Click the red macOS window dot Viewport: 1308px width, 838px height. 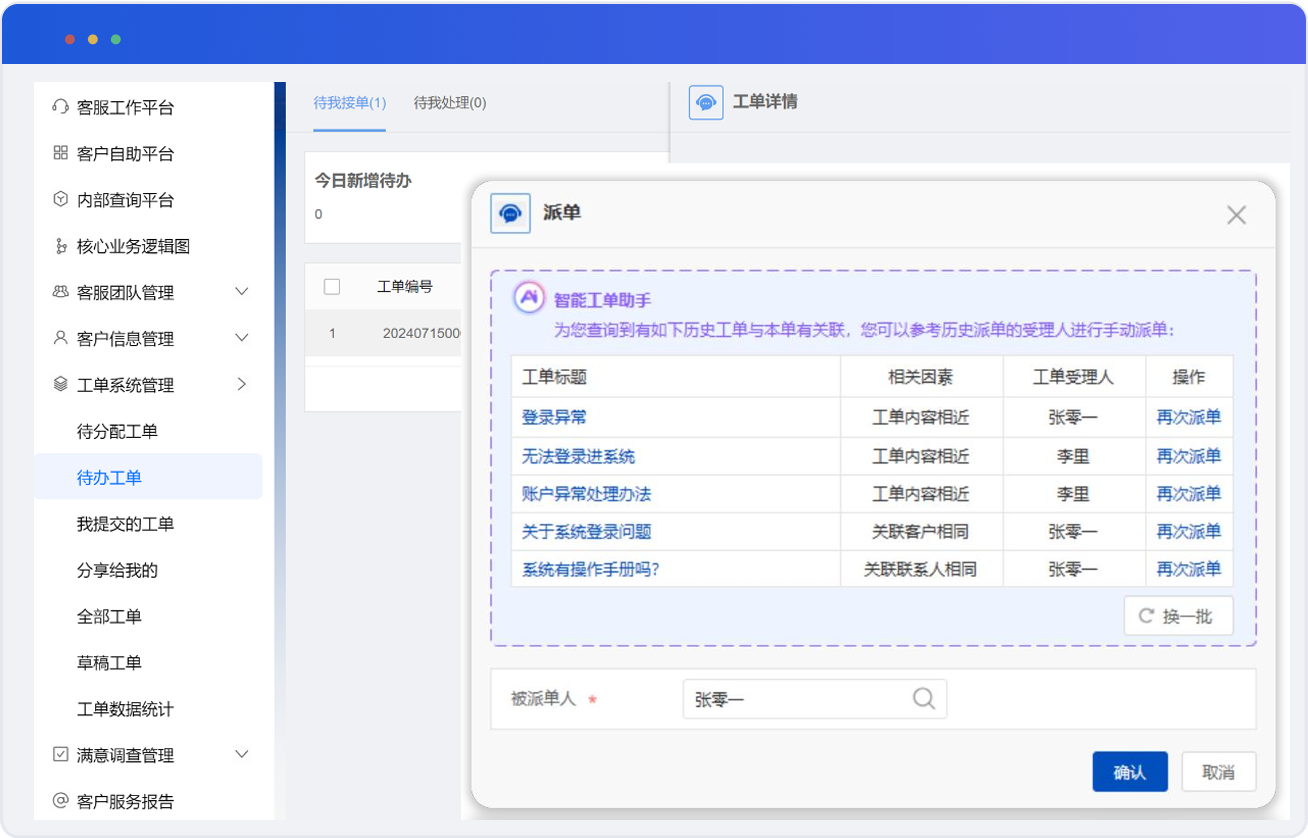point(70,39)
